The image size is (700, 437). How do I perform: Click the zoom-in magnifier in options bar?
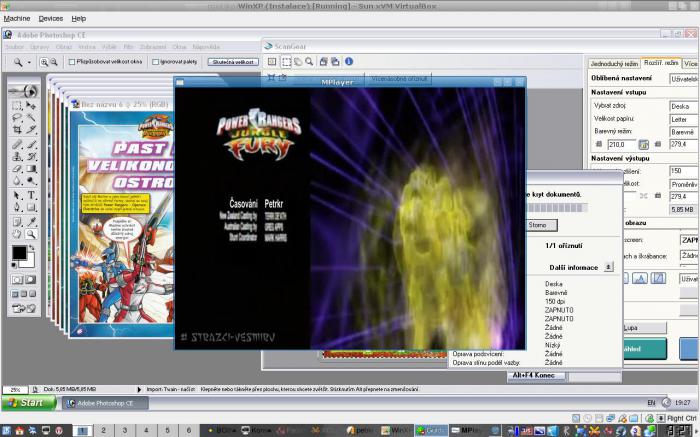coord(44,62)
